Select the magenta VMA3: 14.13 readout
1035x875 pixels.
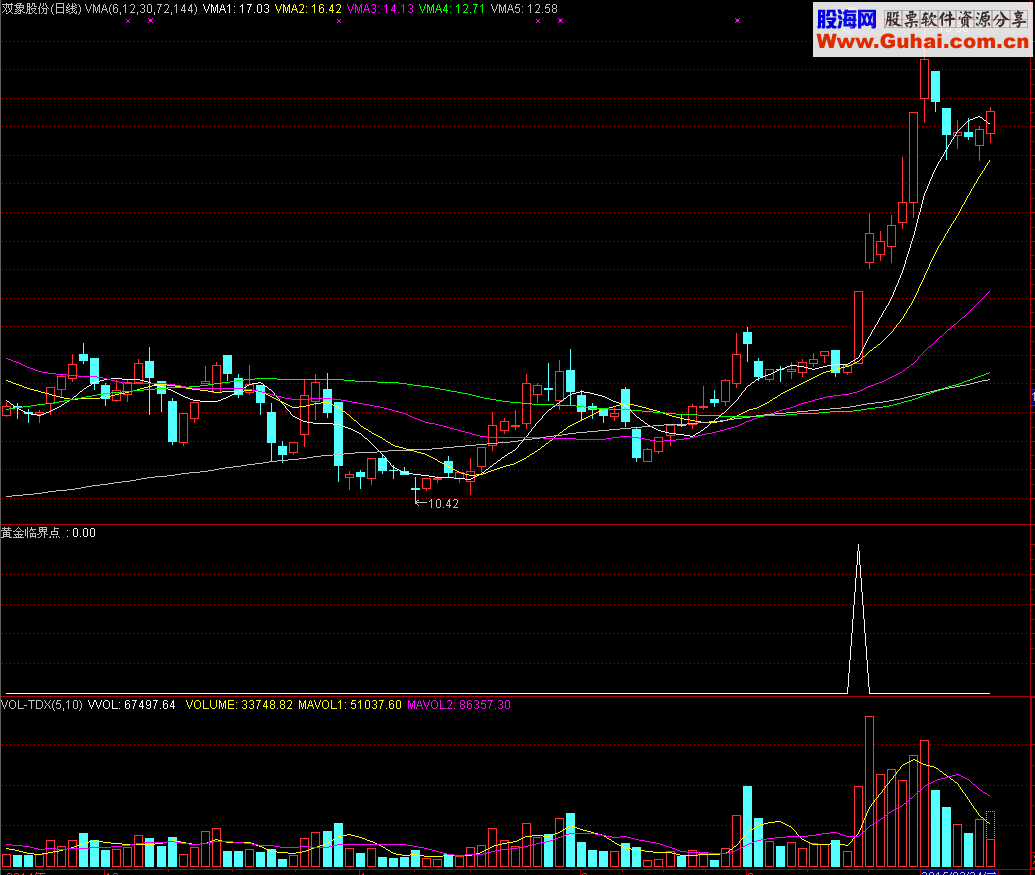pos(380,9)
